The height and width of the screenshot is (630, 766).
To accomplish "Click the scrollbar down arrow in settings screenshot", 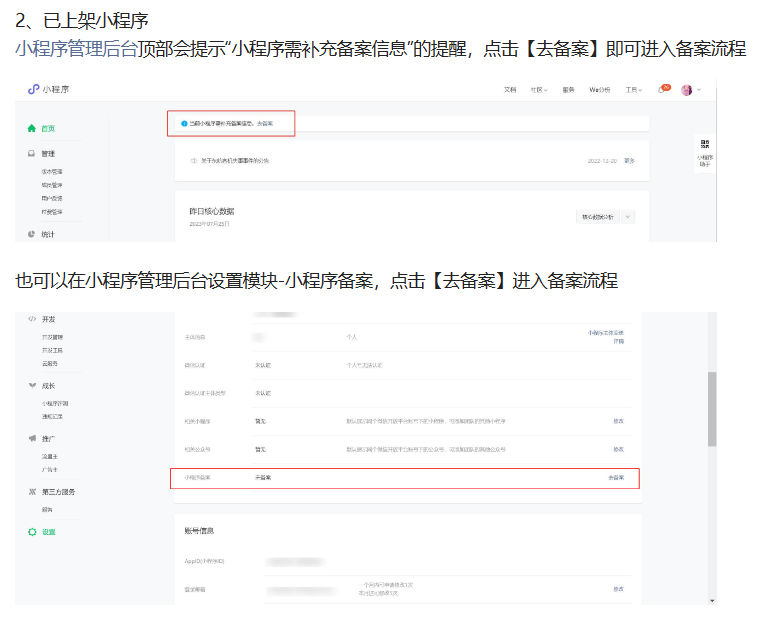I will tap(712, 601).
